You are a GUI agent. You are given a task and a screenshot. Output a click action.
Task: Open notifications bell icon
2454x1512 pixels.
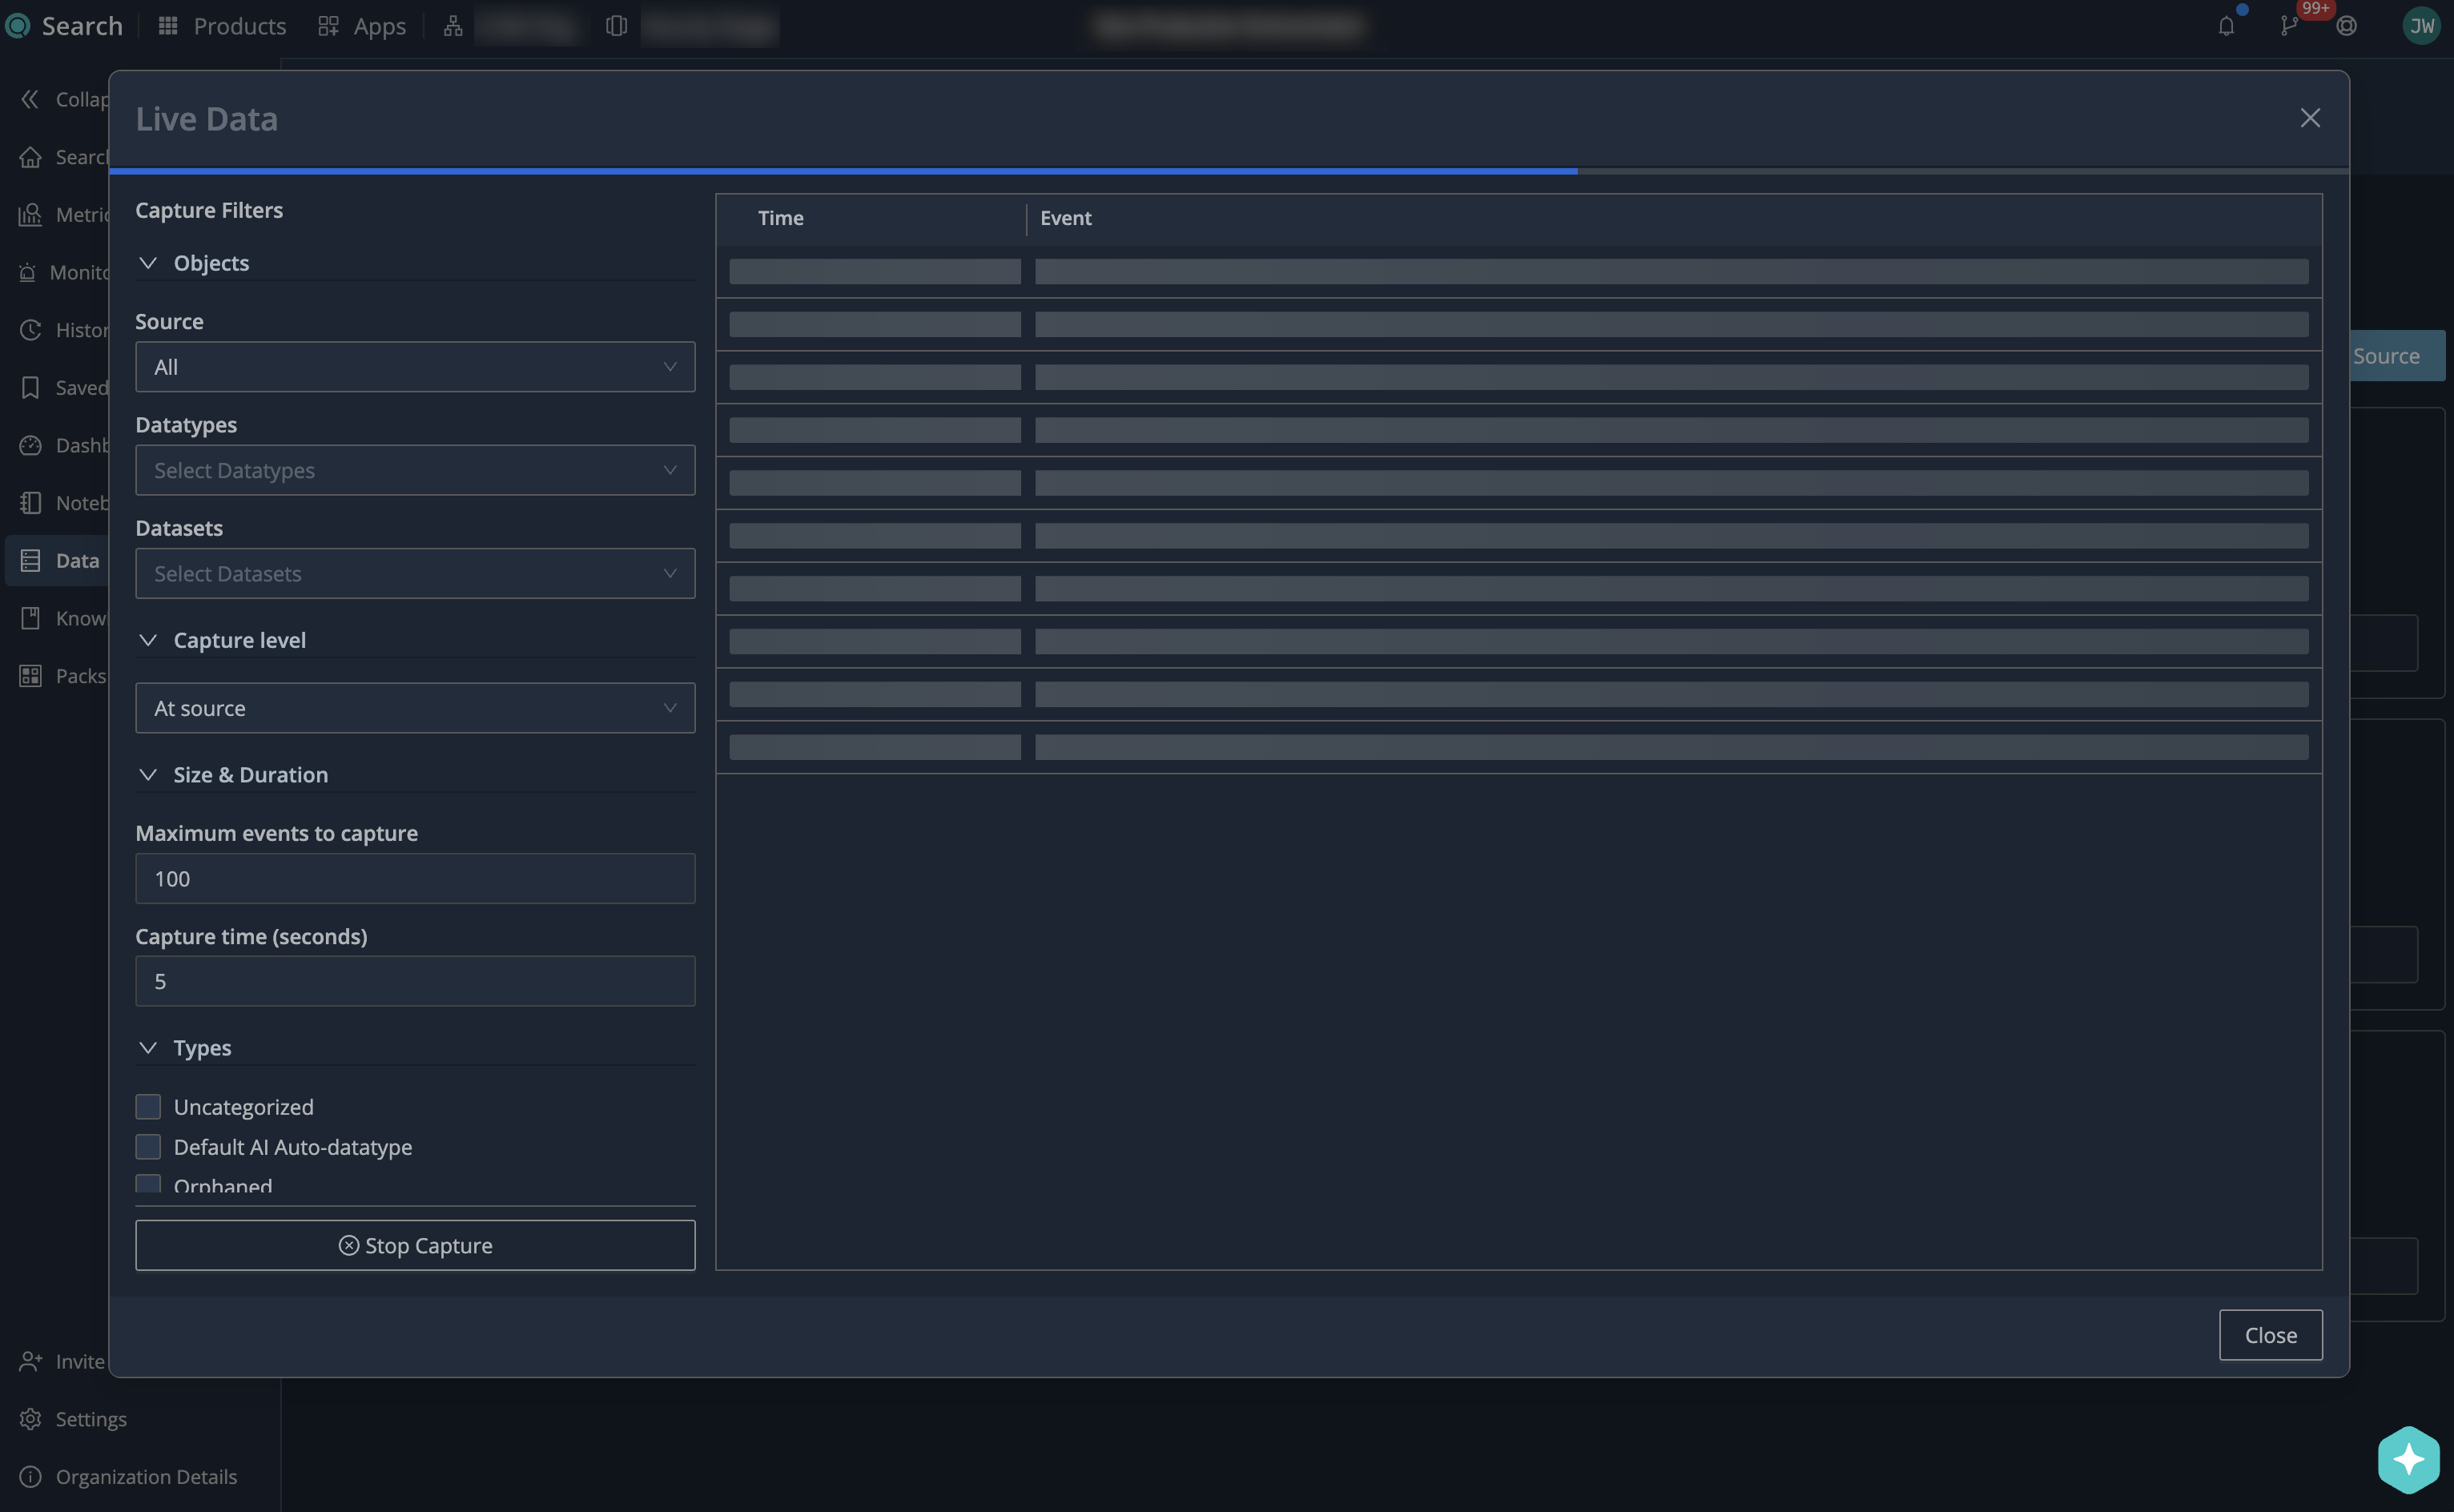tap(2226, 25)
